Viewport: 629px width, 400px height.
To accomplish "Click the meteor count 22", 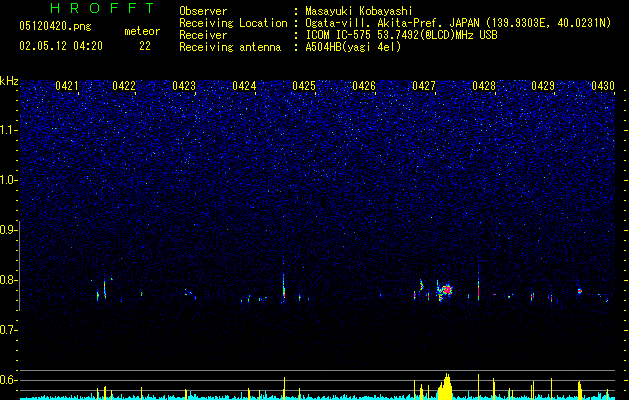I will tap(145, 46).
